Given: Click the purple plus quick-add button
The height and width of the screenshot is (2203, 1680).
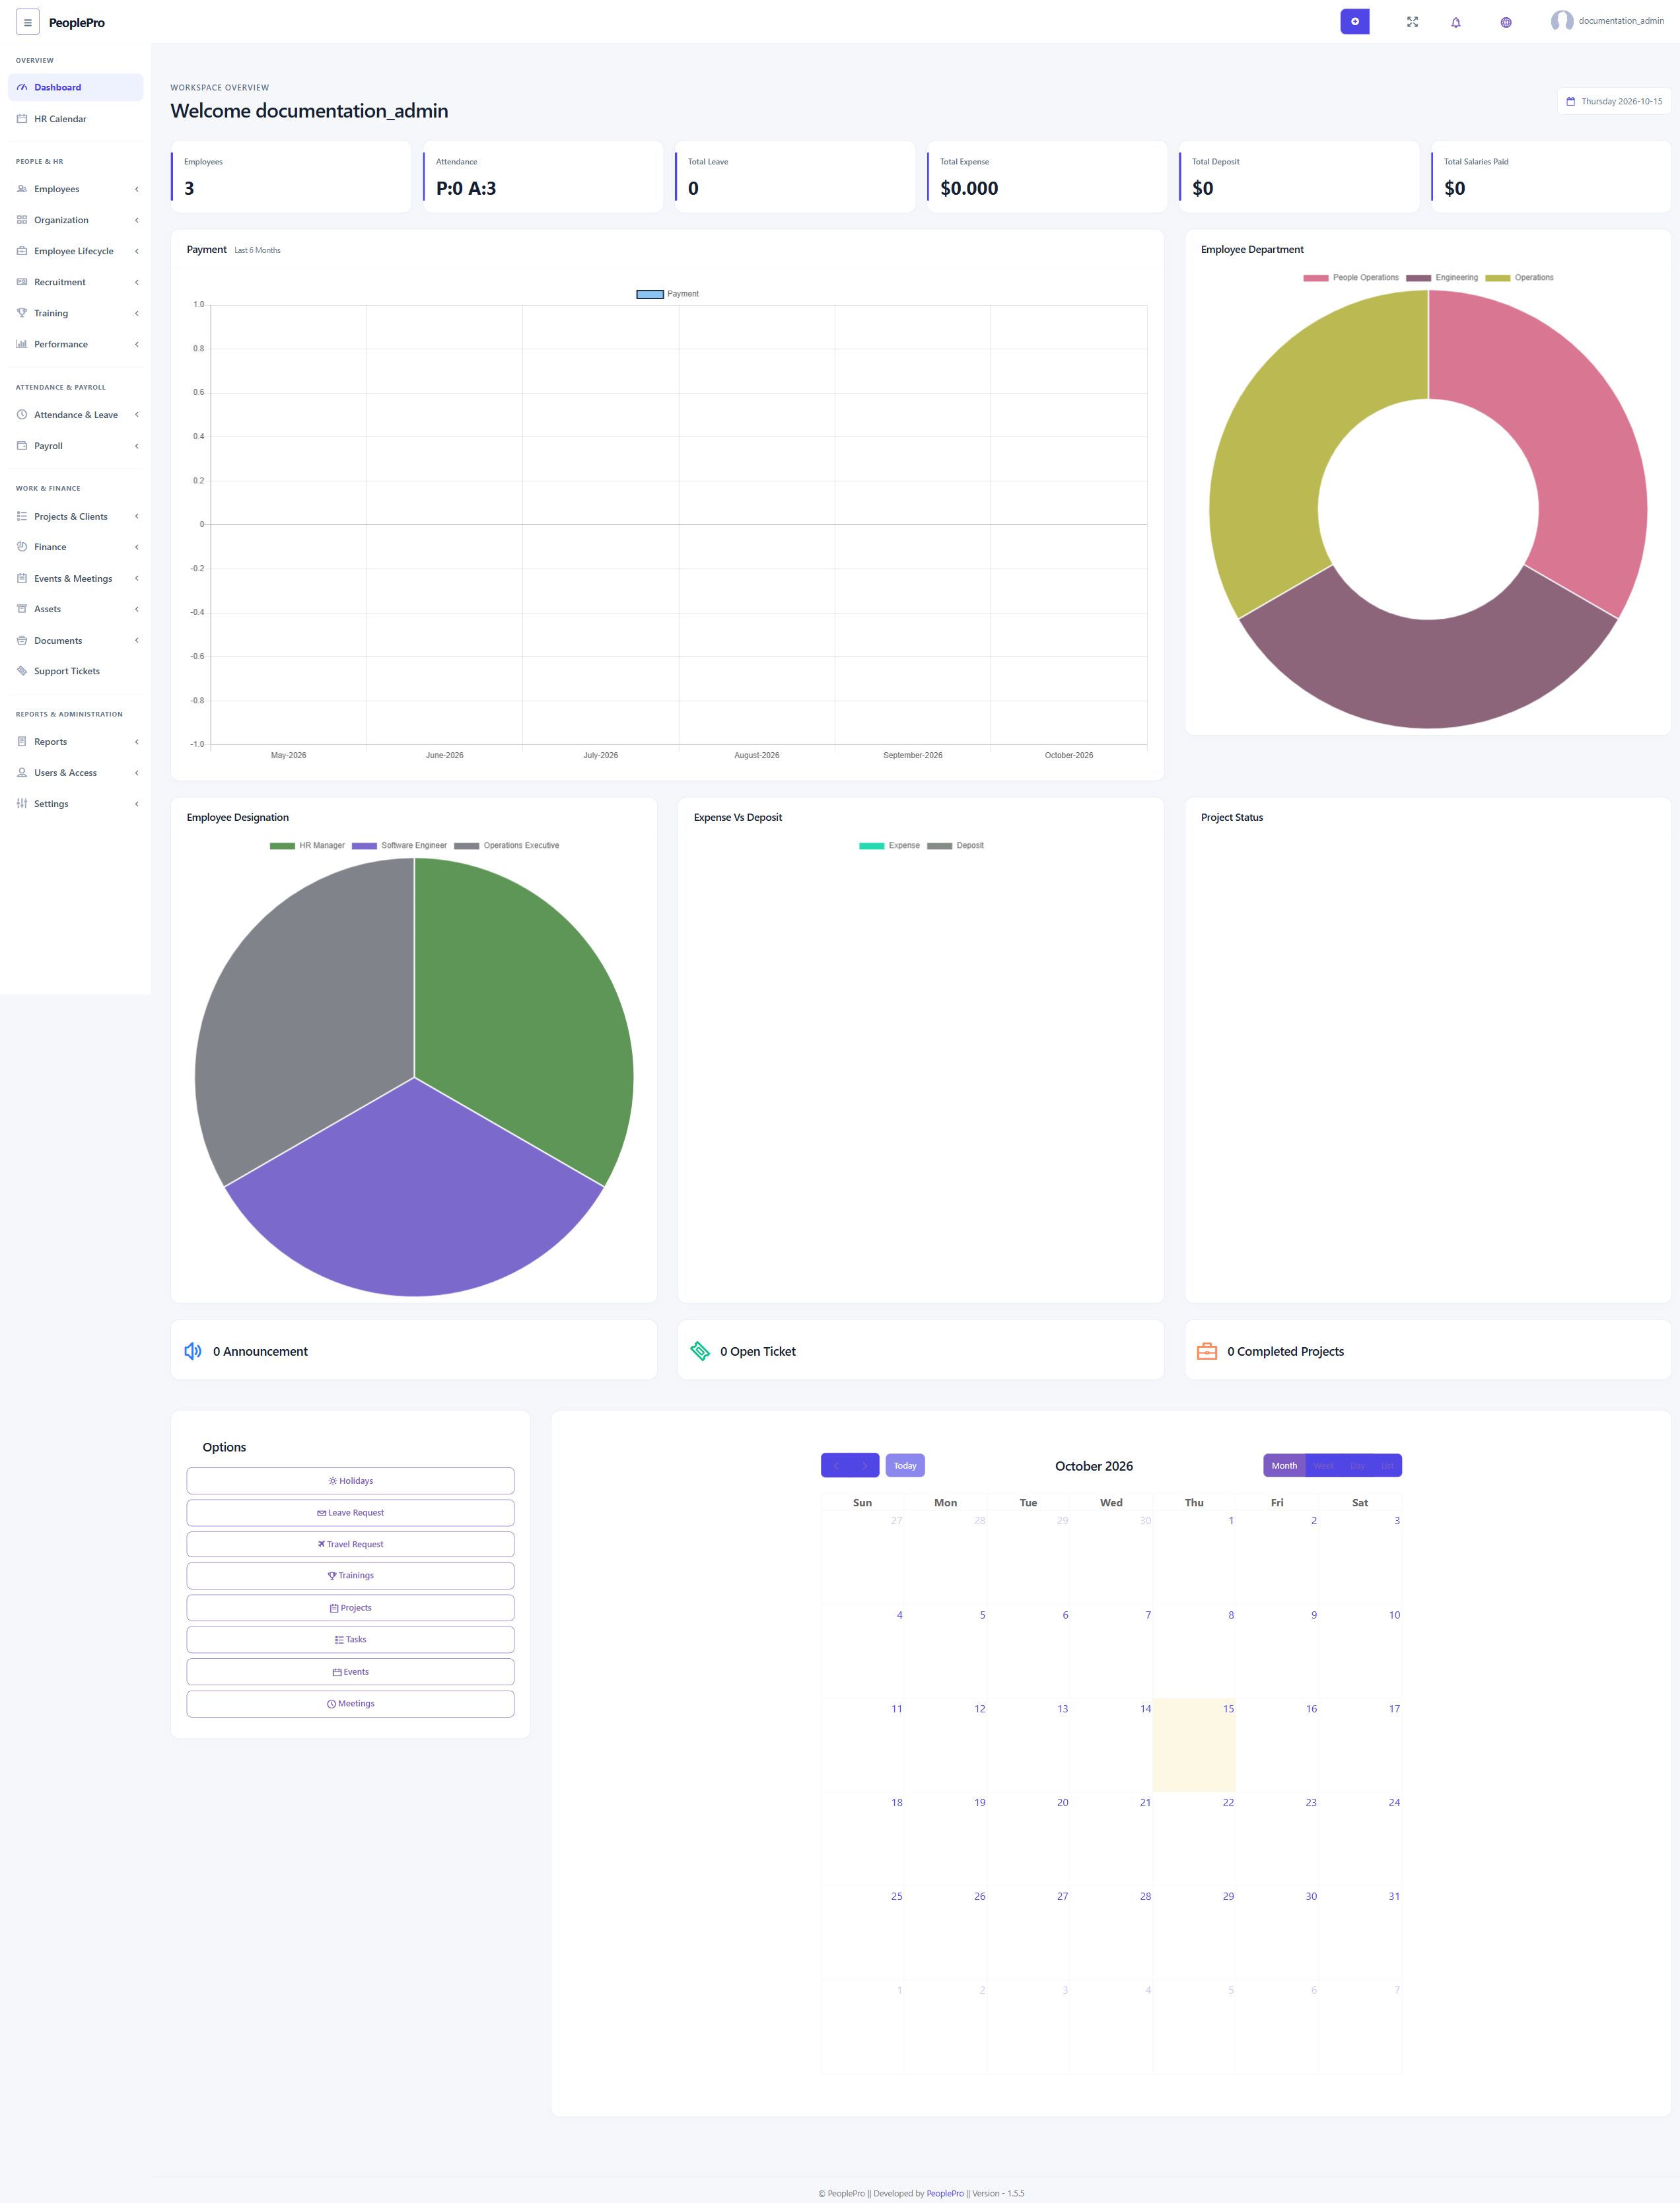Looking at the screenshot, I should 1354,21.
